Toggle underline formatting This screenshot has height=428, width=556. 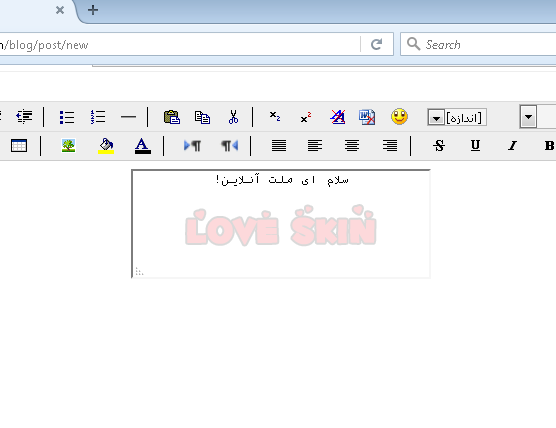(475, 145)
